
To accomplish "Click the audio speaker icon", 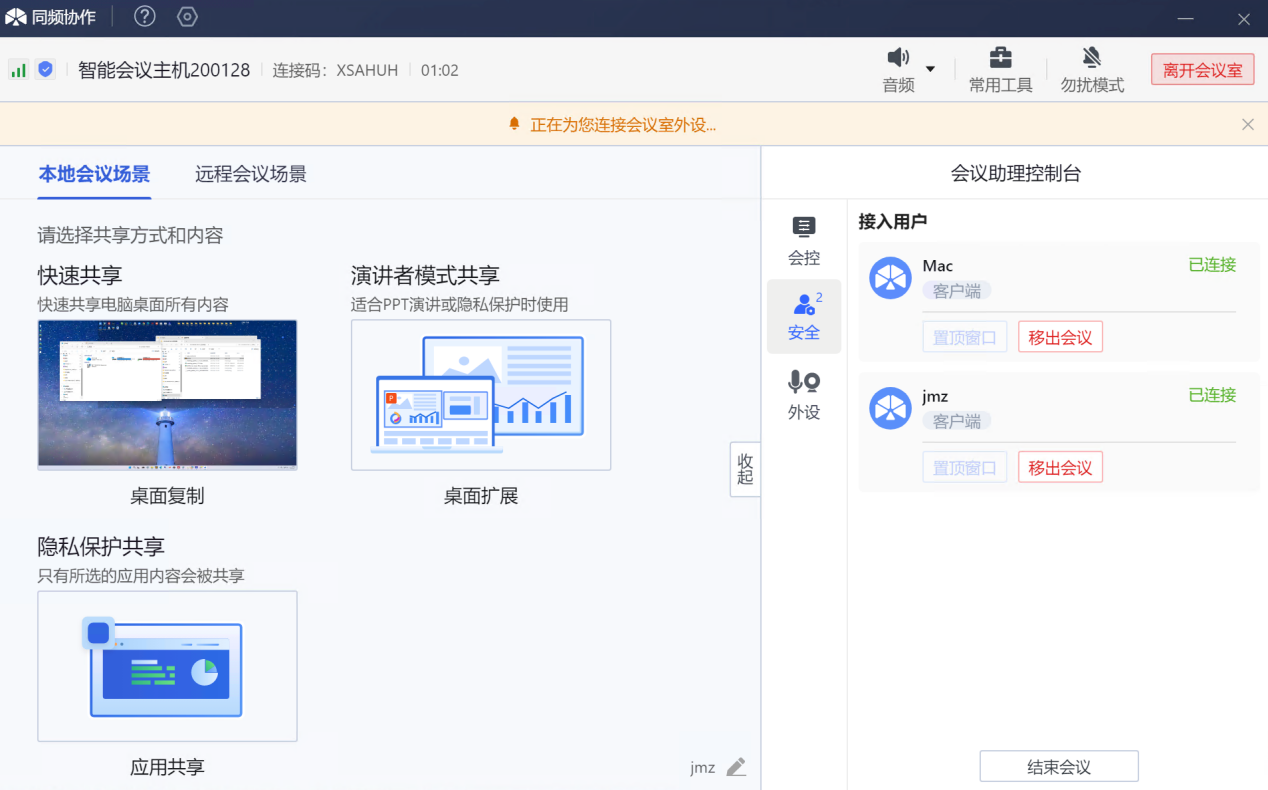I will [897, 58].
